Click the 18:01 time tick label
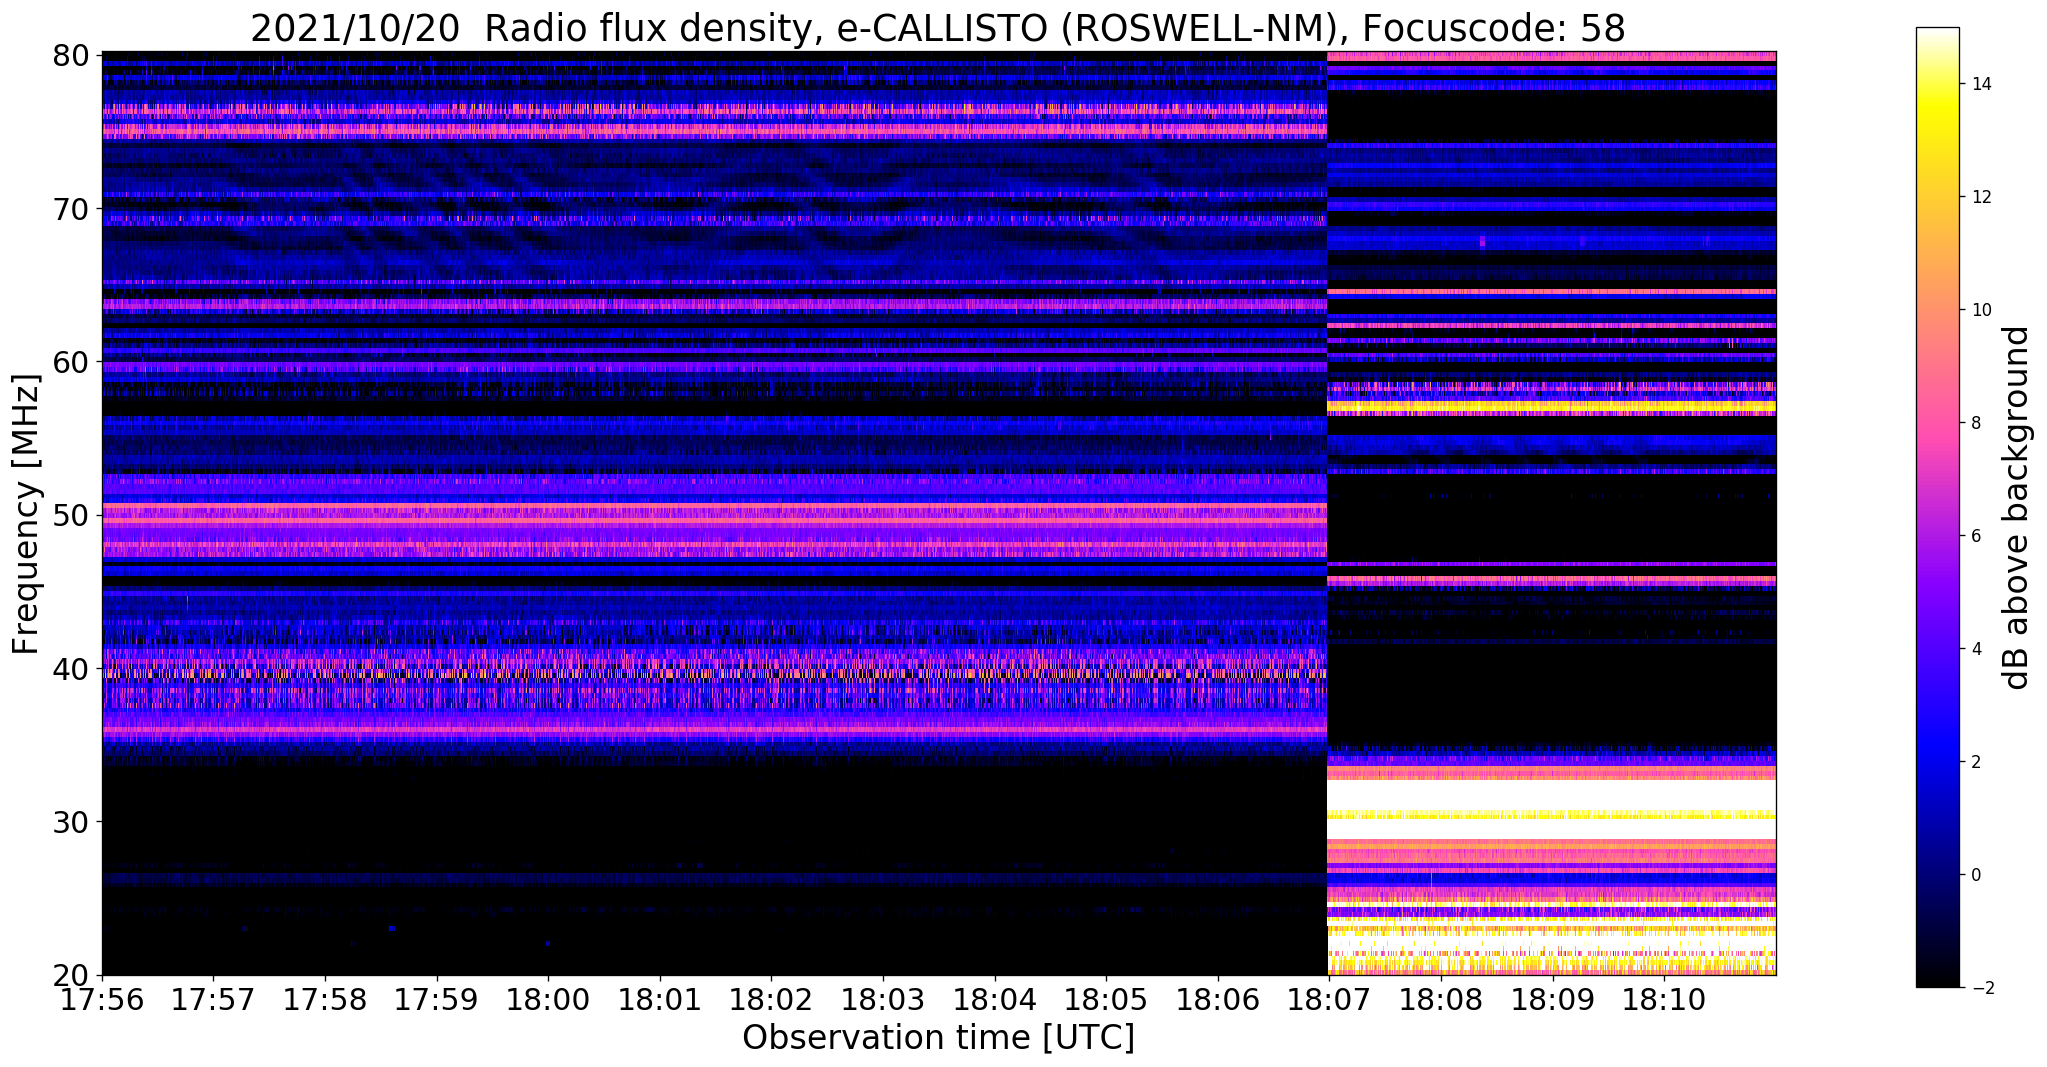This screenshot has height=1067, width=2047. tap(660, 1000)
